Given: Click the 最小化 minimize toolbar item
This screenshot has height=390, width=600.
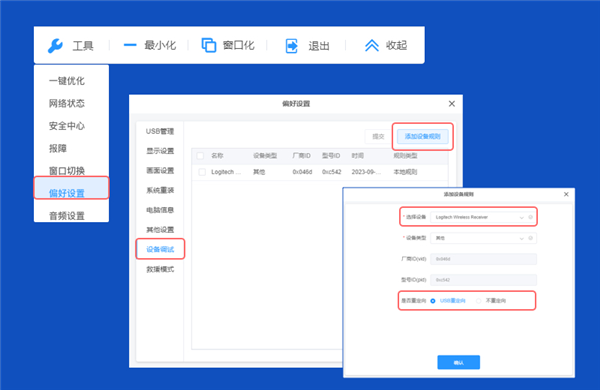Looking at the screenshot, I should 150,45.
